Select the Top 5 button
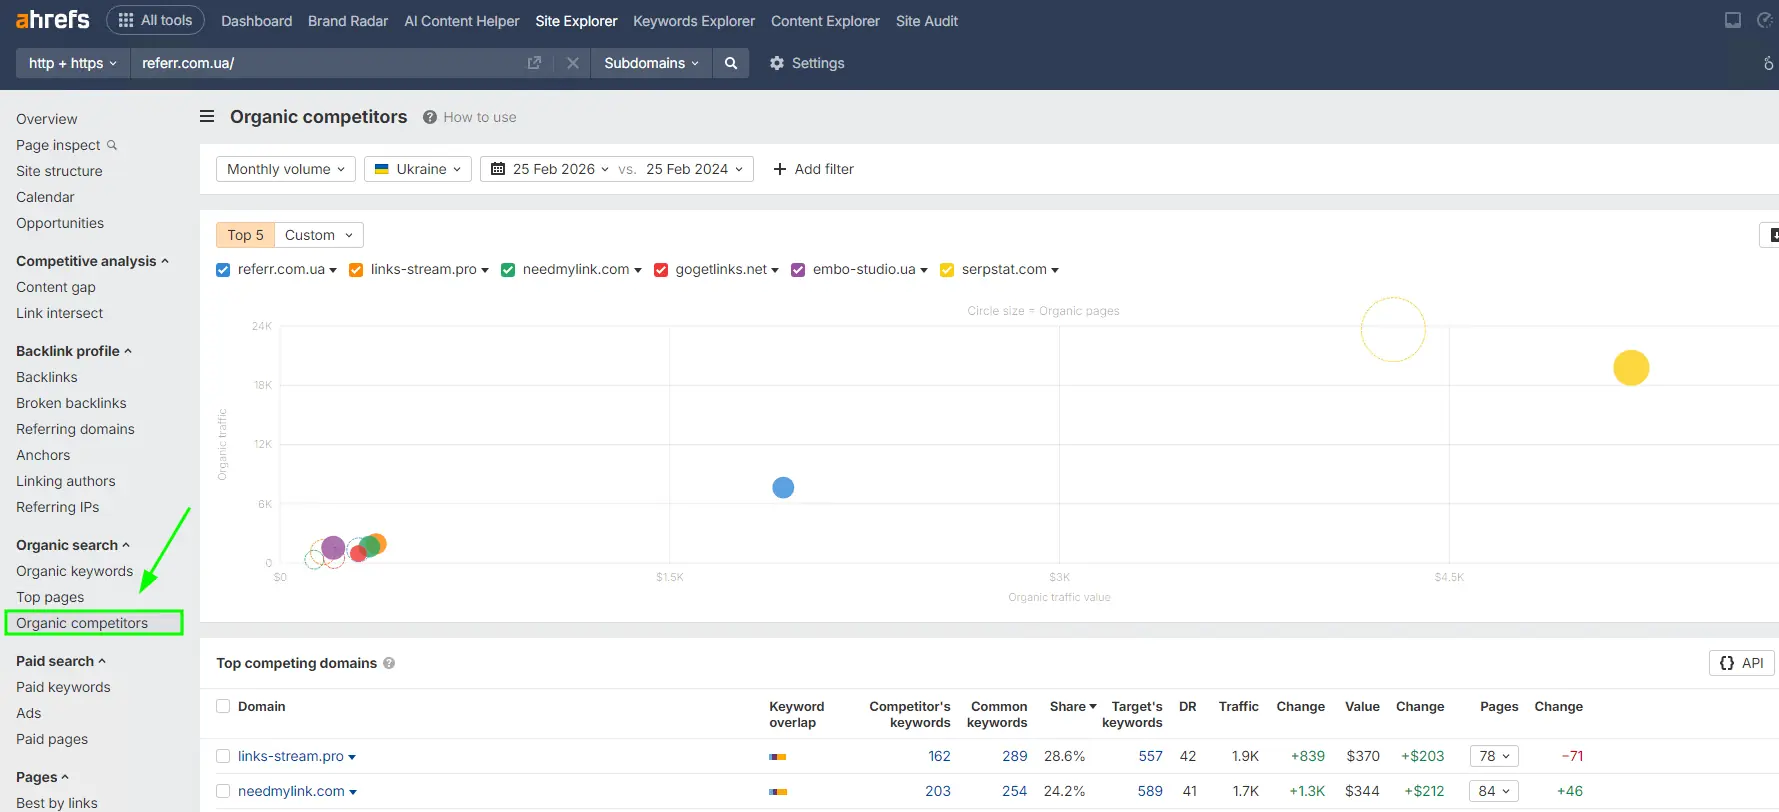 coord(245,235)
